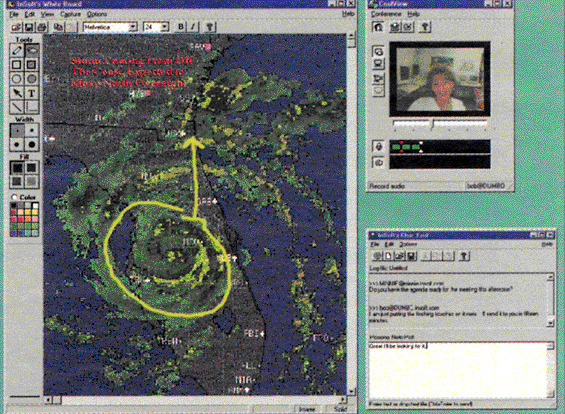Screen dimensions: 565x414
Task: Click inside the chat message input box
Action: (x=458, y=370)
